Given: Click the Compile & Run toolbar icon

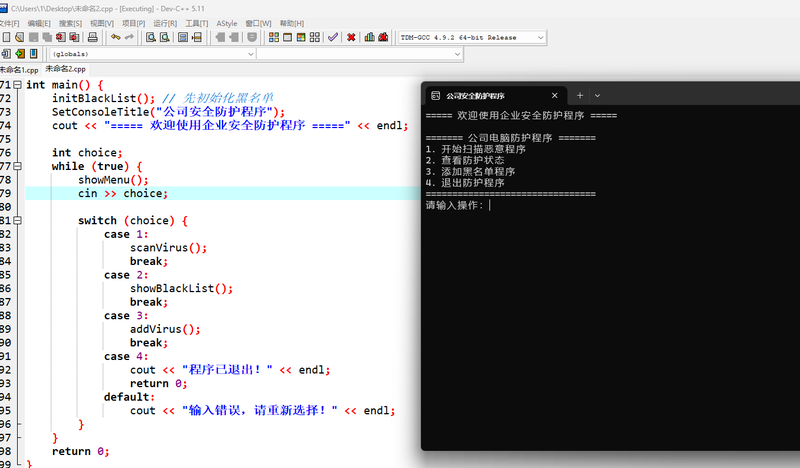Looking at the screenshot, I should point(300,37).
